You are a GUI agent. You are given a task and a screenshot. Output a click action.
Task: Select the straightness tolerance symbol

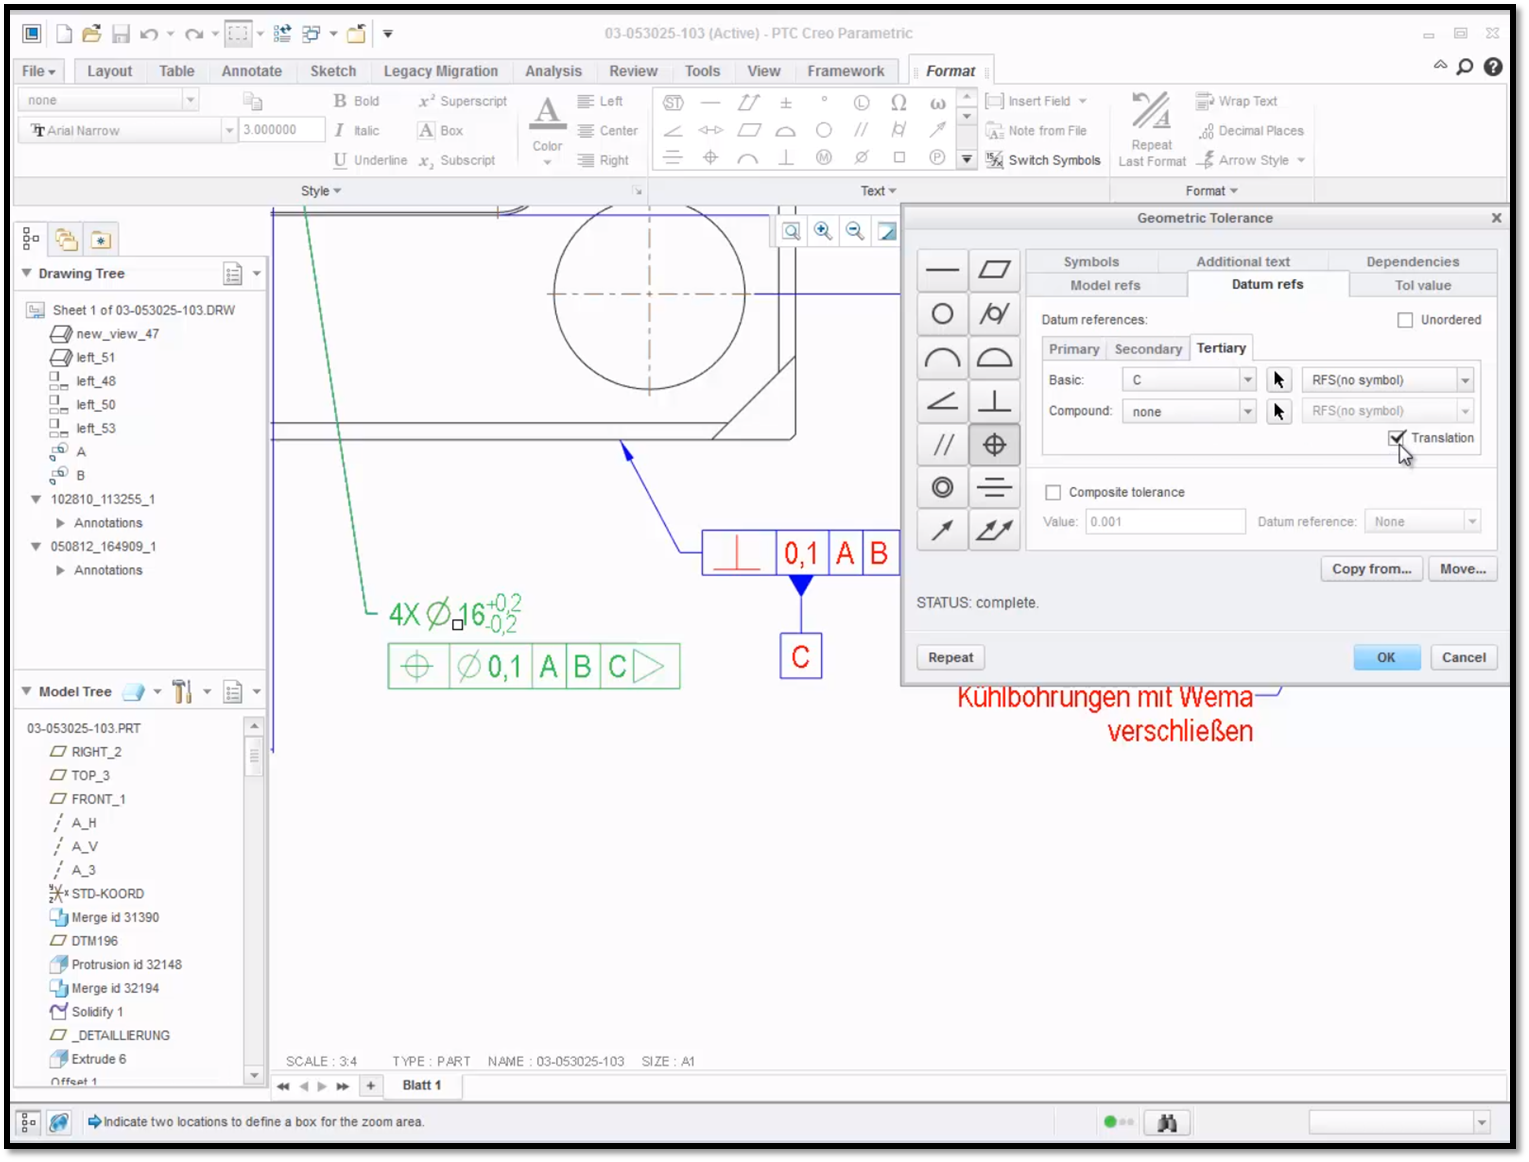tap(942, 270)
